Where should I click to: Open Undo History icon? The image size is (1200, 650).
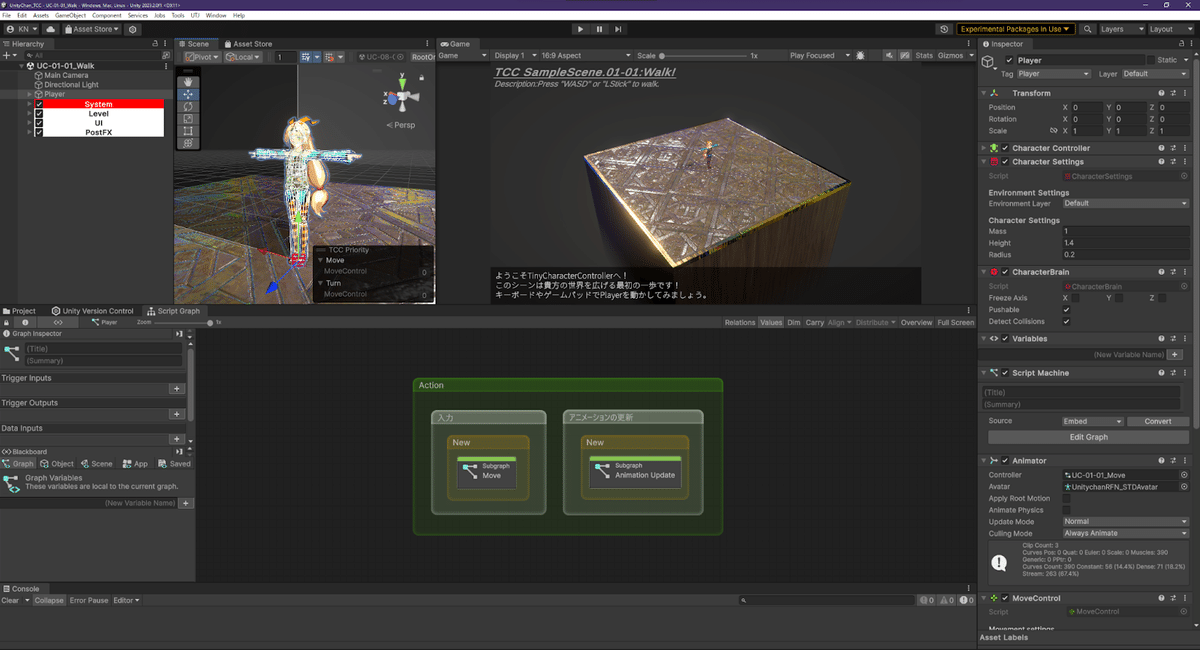(x=945, y=29)
